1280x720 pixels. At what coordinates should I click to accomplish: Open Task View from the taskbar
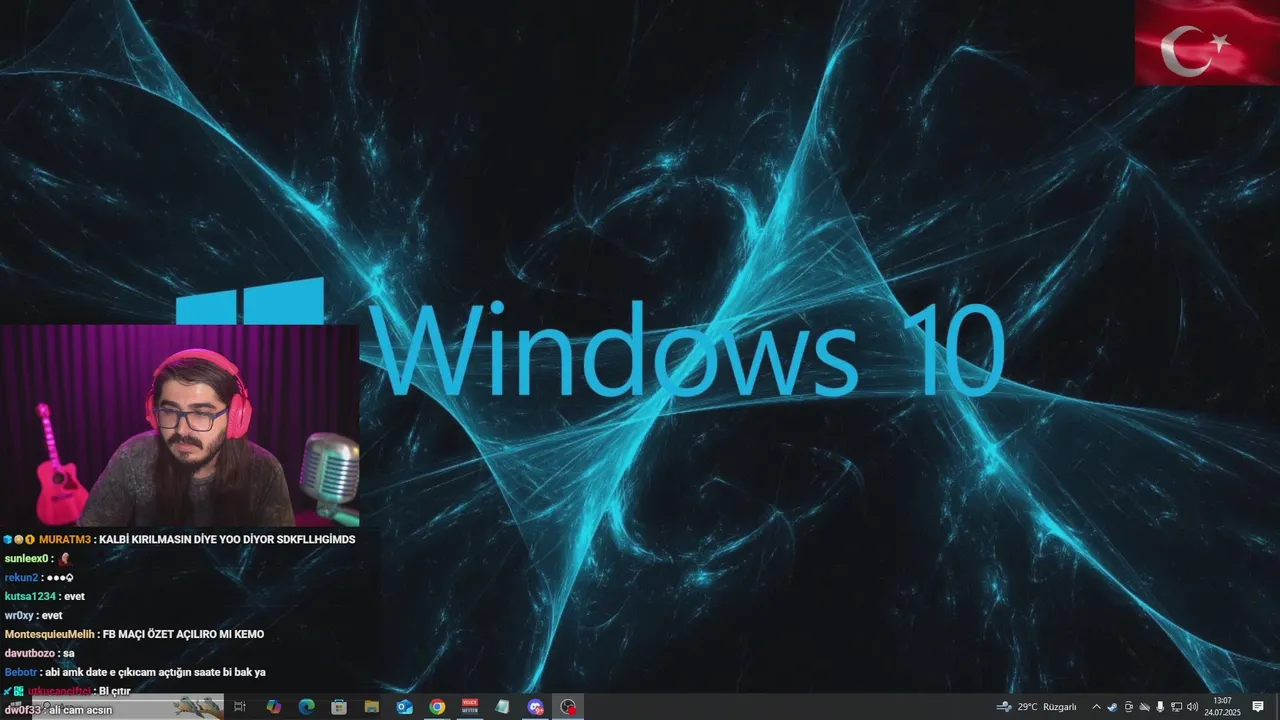[240, 707]
